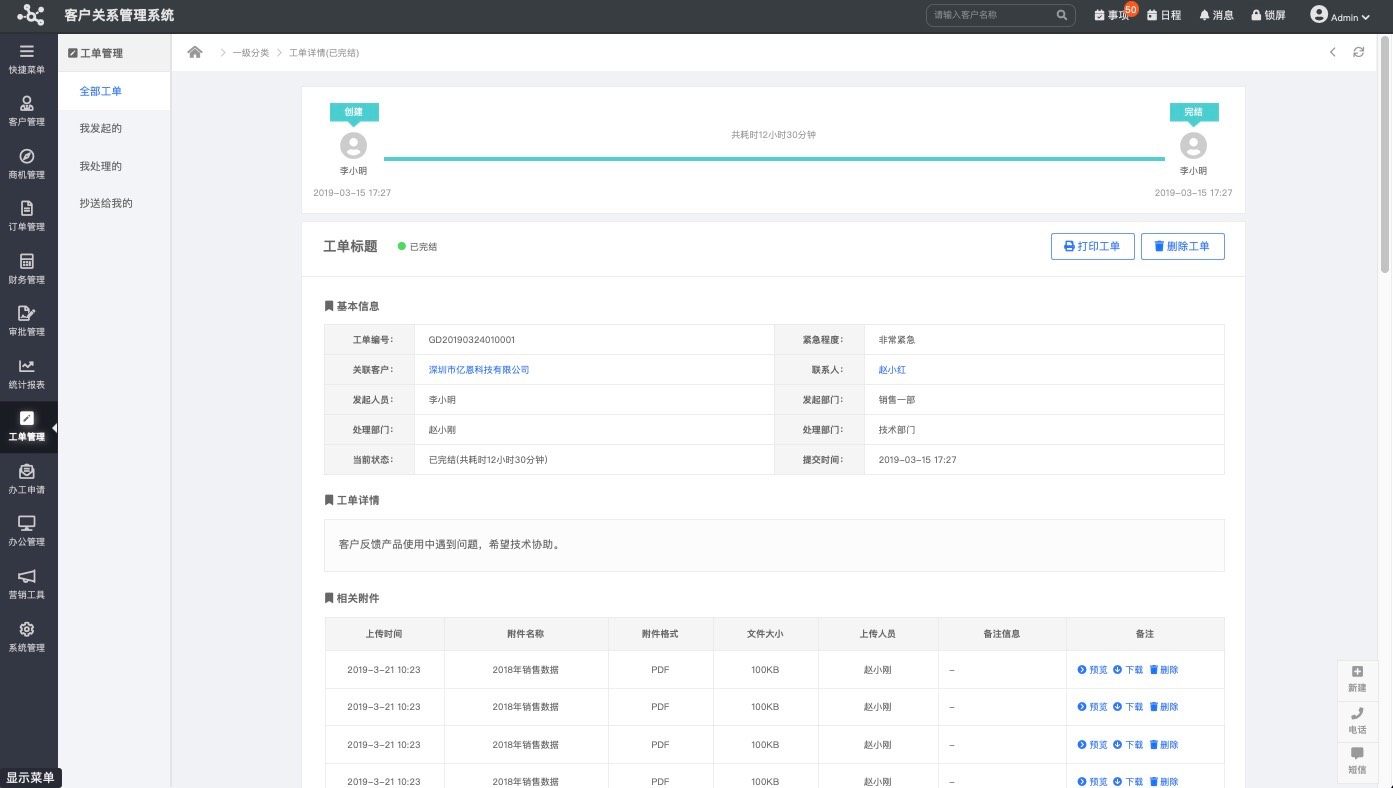
Task: Click the back arrow icon near refresh
Action: (1332, 52)
